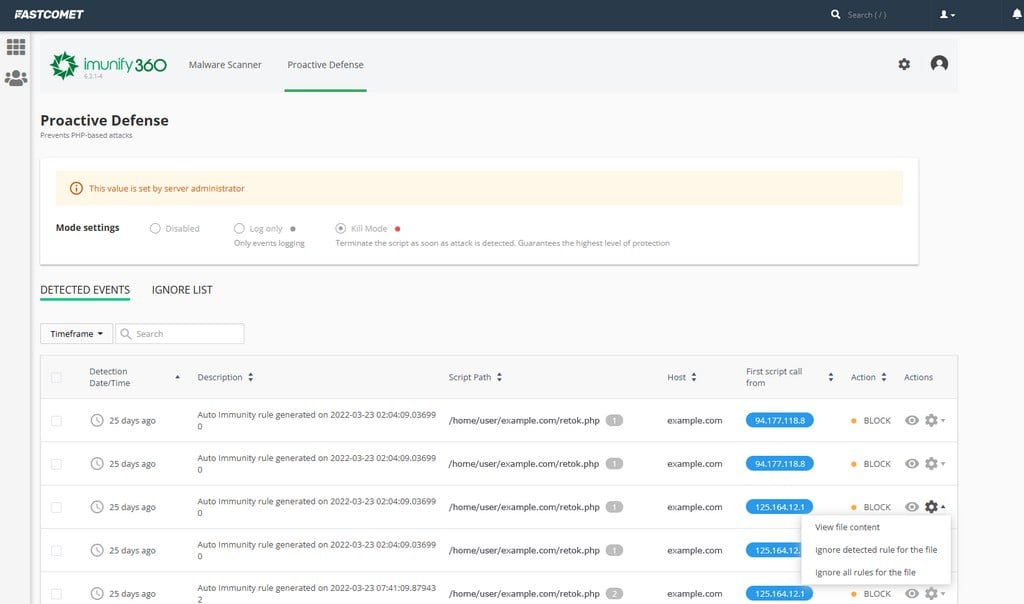Screen dimensions: 1024x604
Task: Open the Ignore List tab
Action: click(x=181, y=290)
